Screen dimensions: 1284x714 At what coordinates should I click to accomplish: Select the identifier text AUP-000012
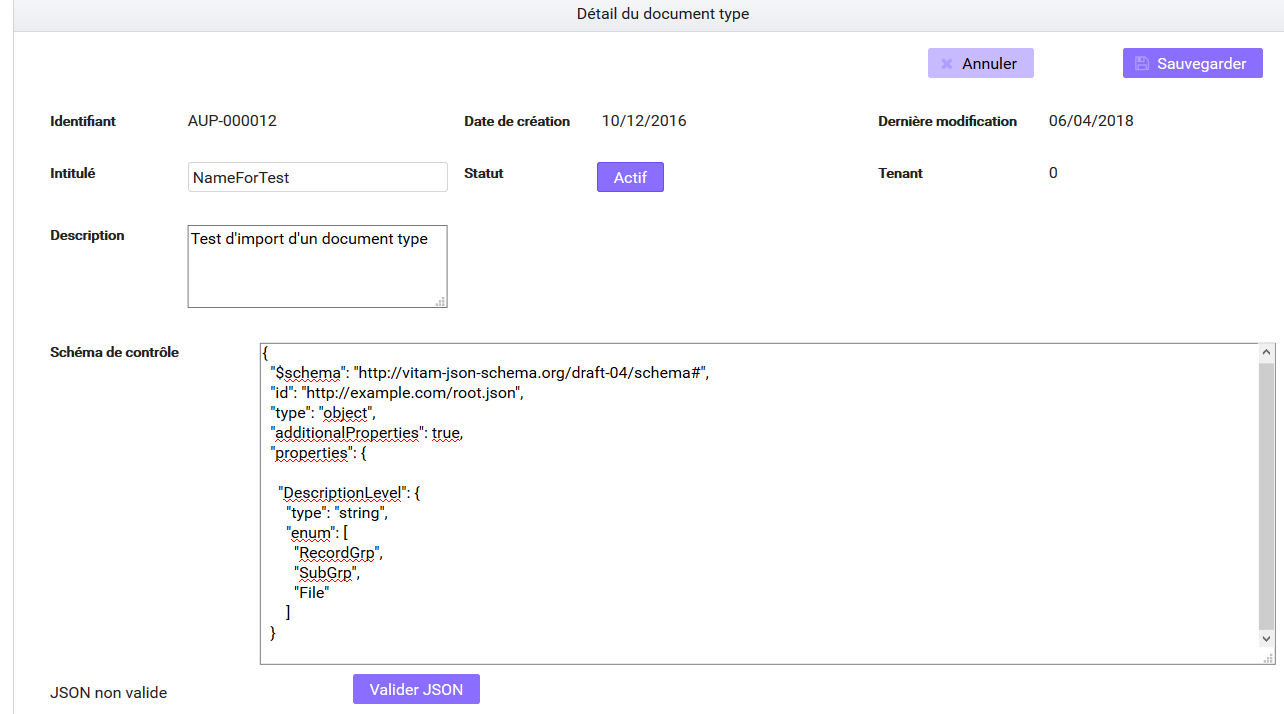tap(232, 121)
